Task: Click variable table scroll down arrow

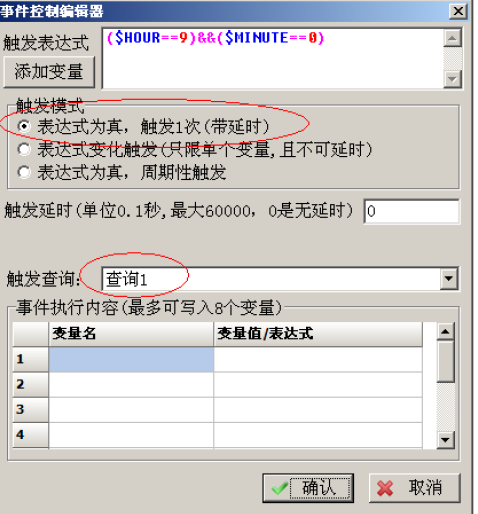Action: (x=445, y=440)
